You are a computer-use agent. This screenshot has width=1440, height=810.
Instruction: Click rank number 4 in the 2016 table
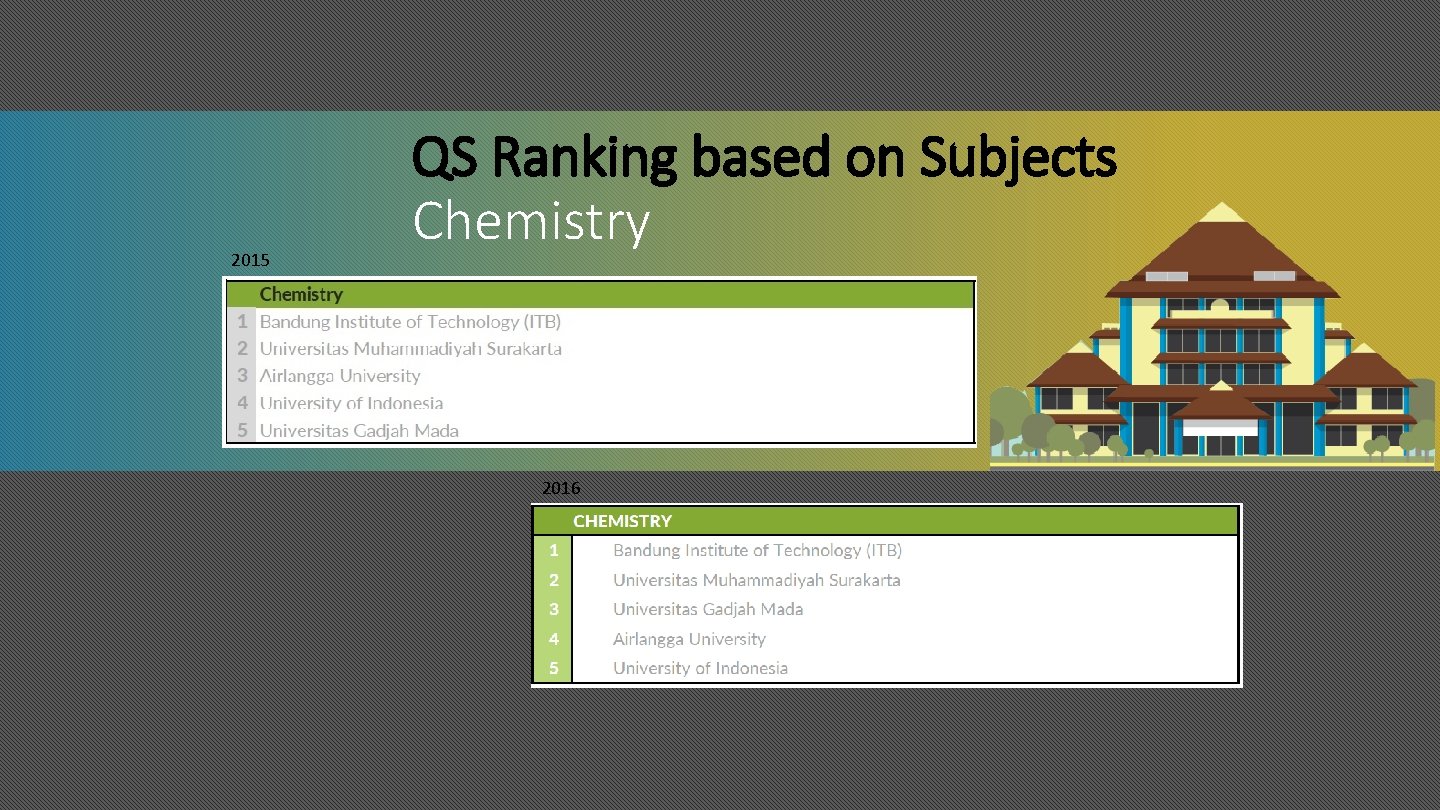pos(554,639)
